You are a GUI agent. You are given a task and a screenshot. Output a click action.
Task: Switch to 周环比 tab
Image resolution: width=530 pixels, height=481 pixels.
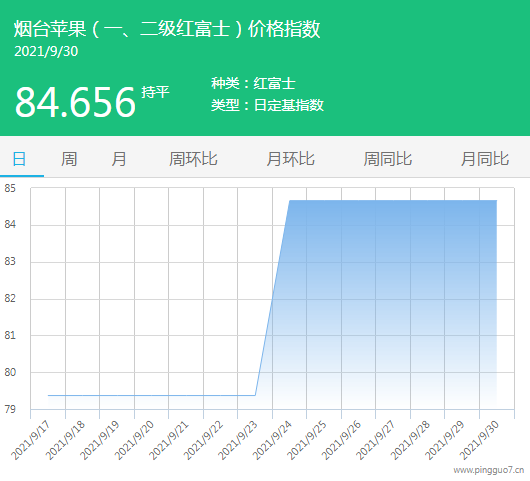pyautogui.click(x=193, y=159)
